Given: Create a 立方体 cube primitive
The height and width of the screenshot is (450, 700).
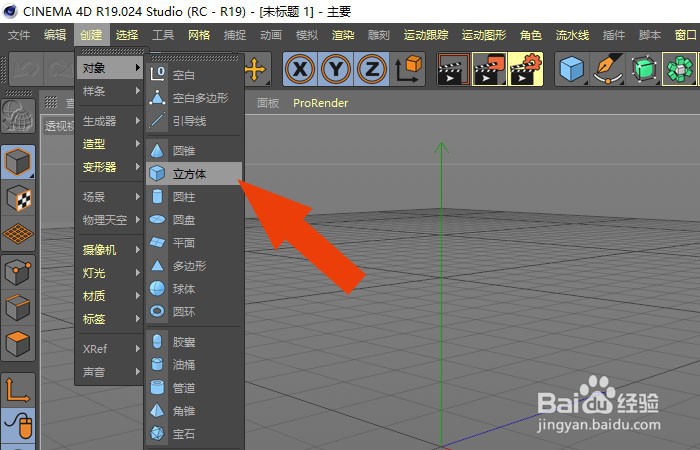Looking at the screenshot, I should (x=194, y=174).
